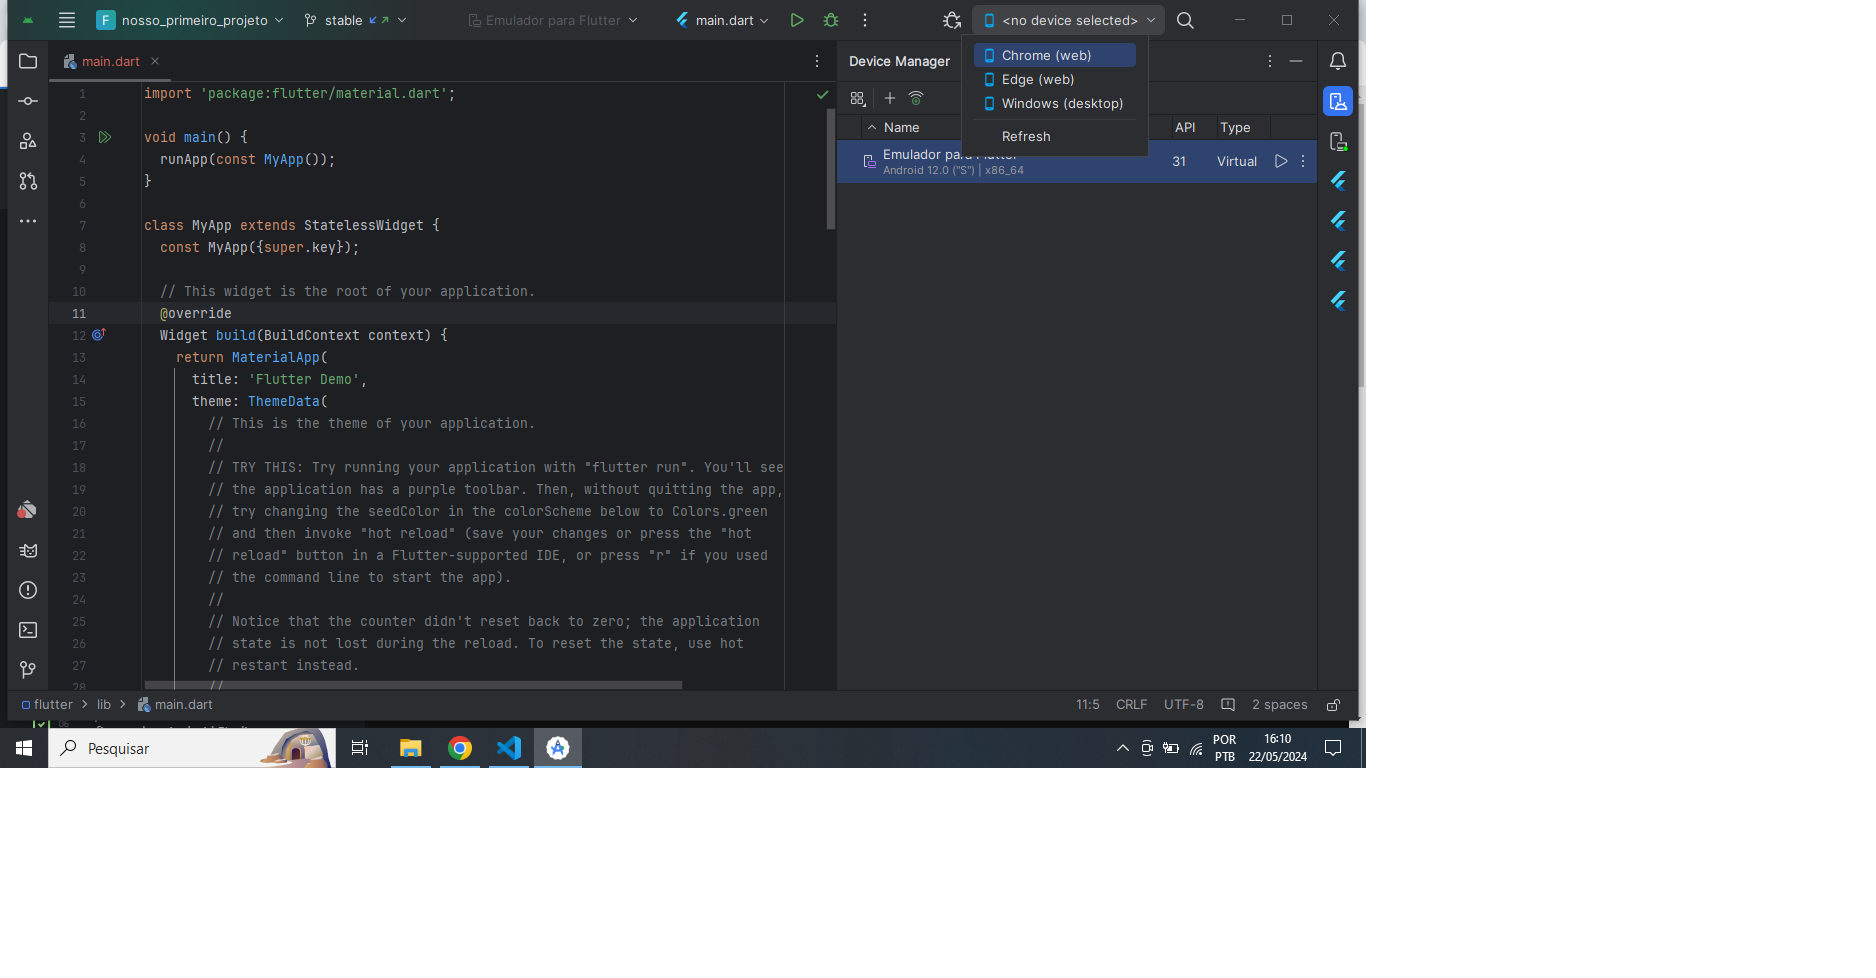The height and width of the screenshot is (978, 1876).
Task: Click the flutter breadcrumb in status bar
Action: pyautogui.click(x=47, y=705)
